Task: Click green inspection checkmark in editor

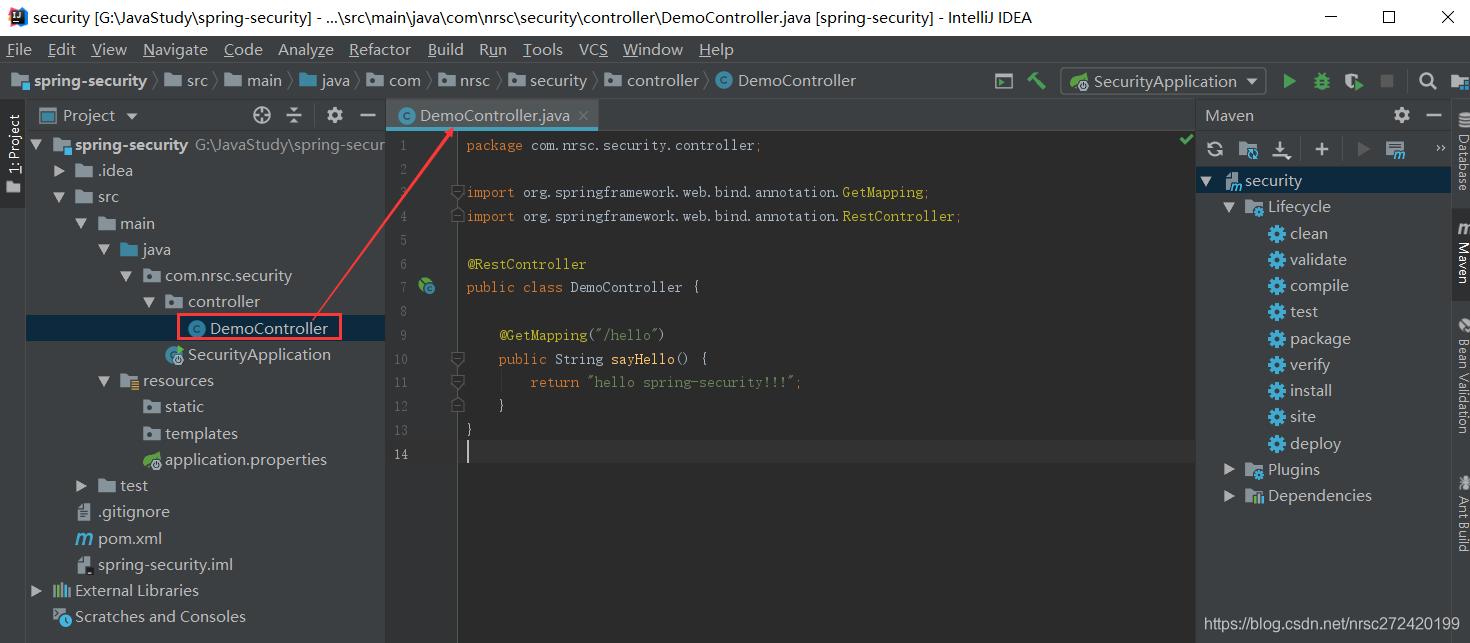Action: tap(1186, 139)
